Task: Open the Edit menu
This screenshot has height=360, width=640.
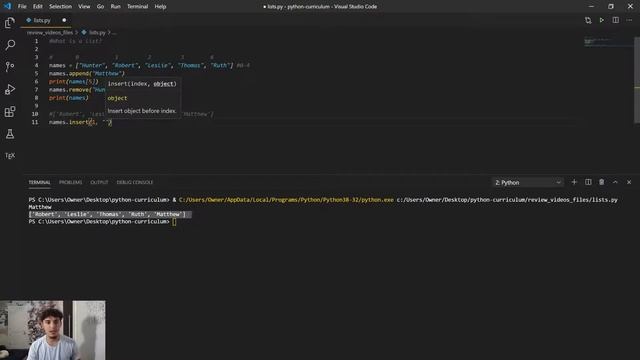Action: (x=38, y=7)
